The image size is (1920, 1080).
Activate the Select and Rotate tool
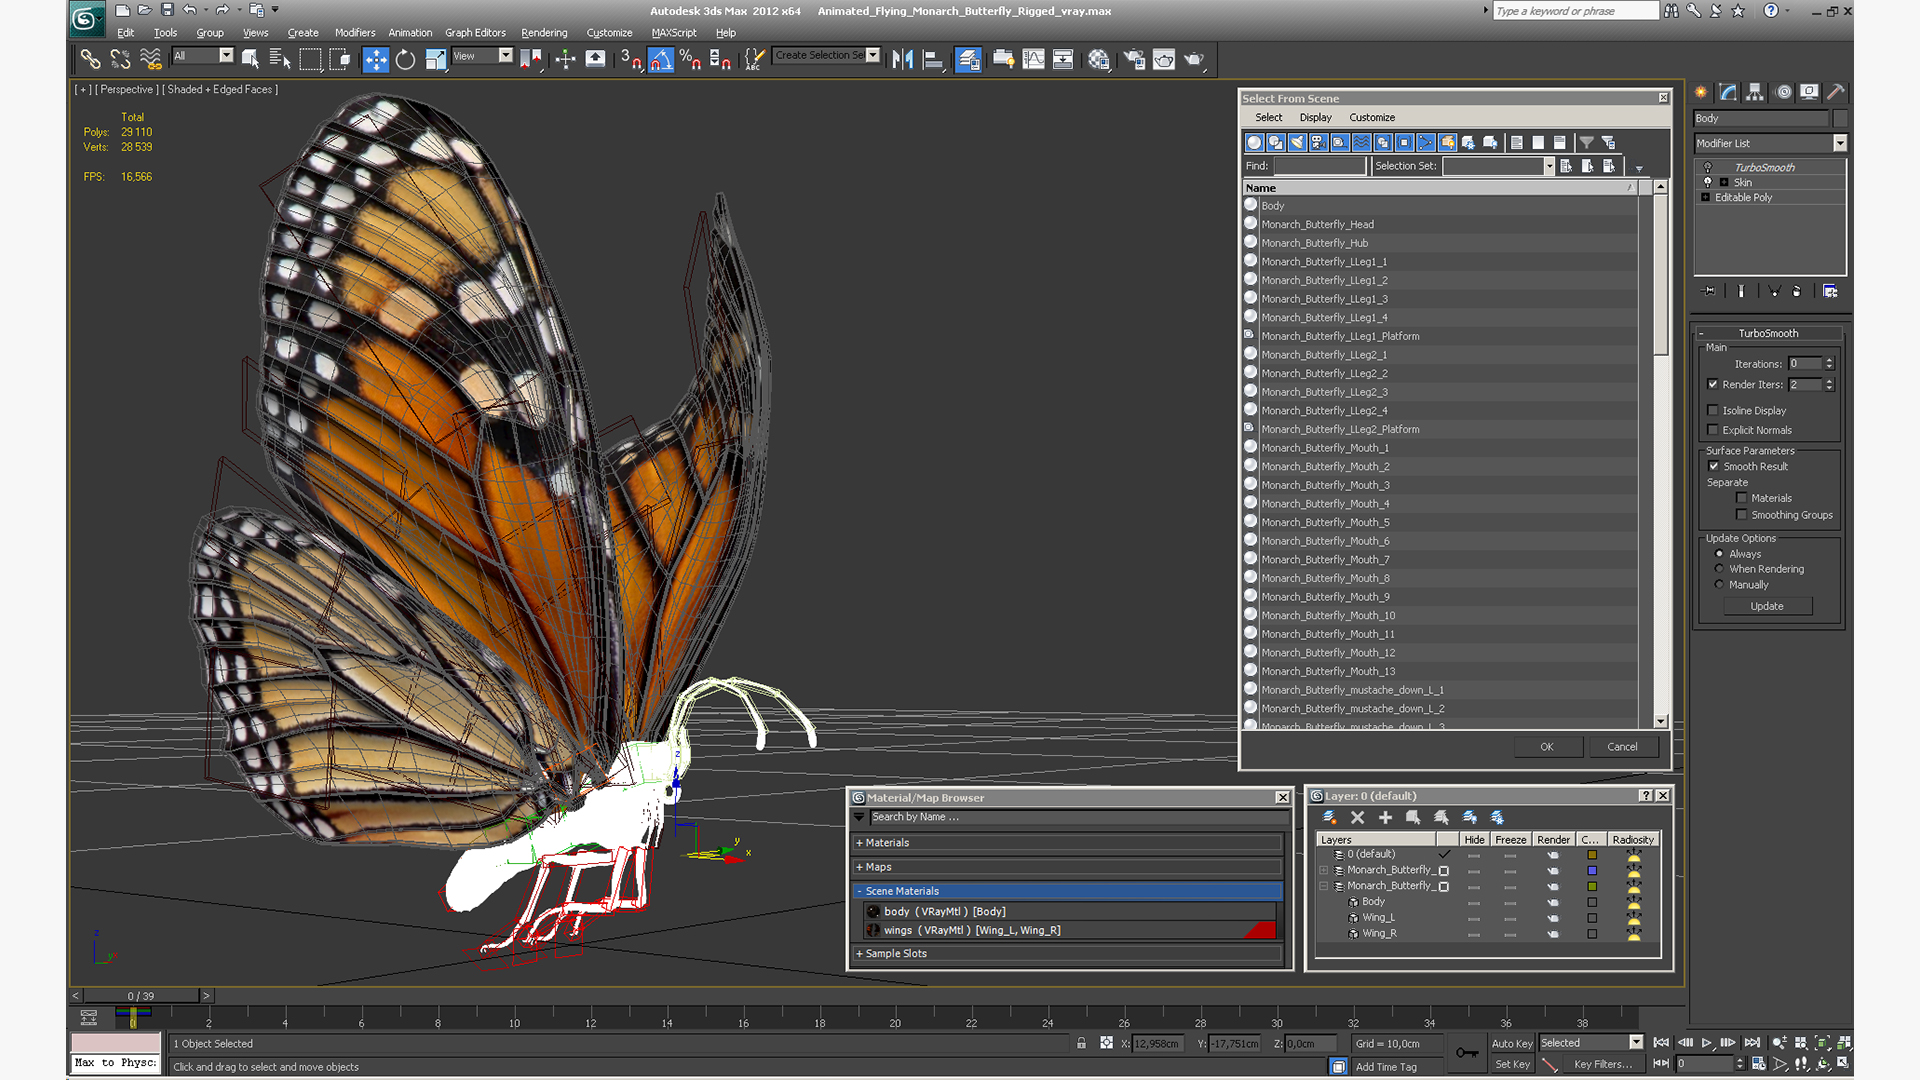point(405,59)
